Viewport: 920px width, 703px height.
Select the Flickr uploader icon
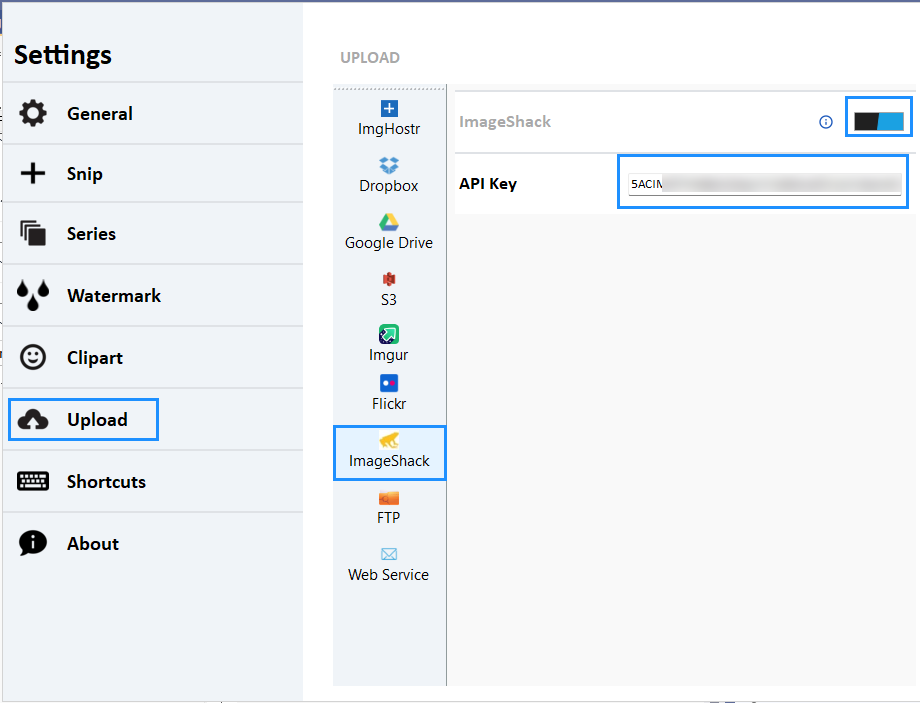pos(389,383)
